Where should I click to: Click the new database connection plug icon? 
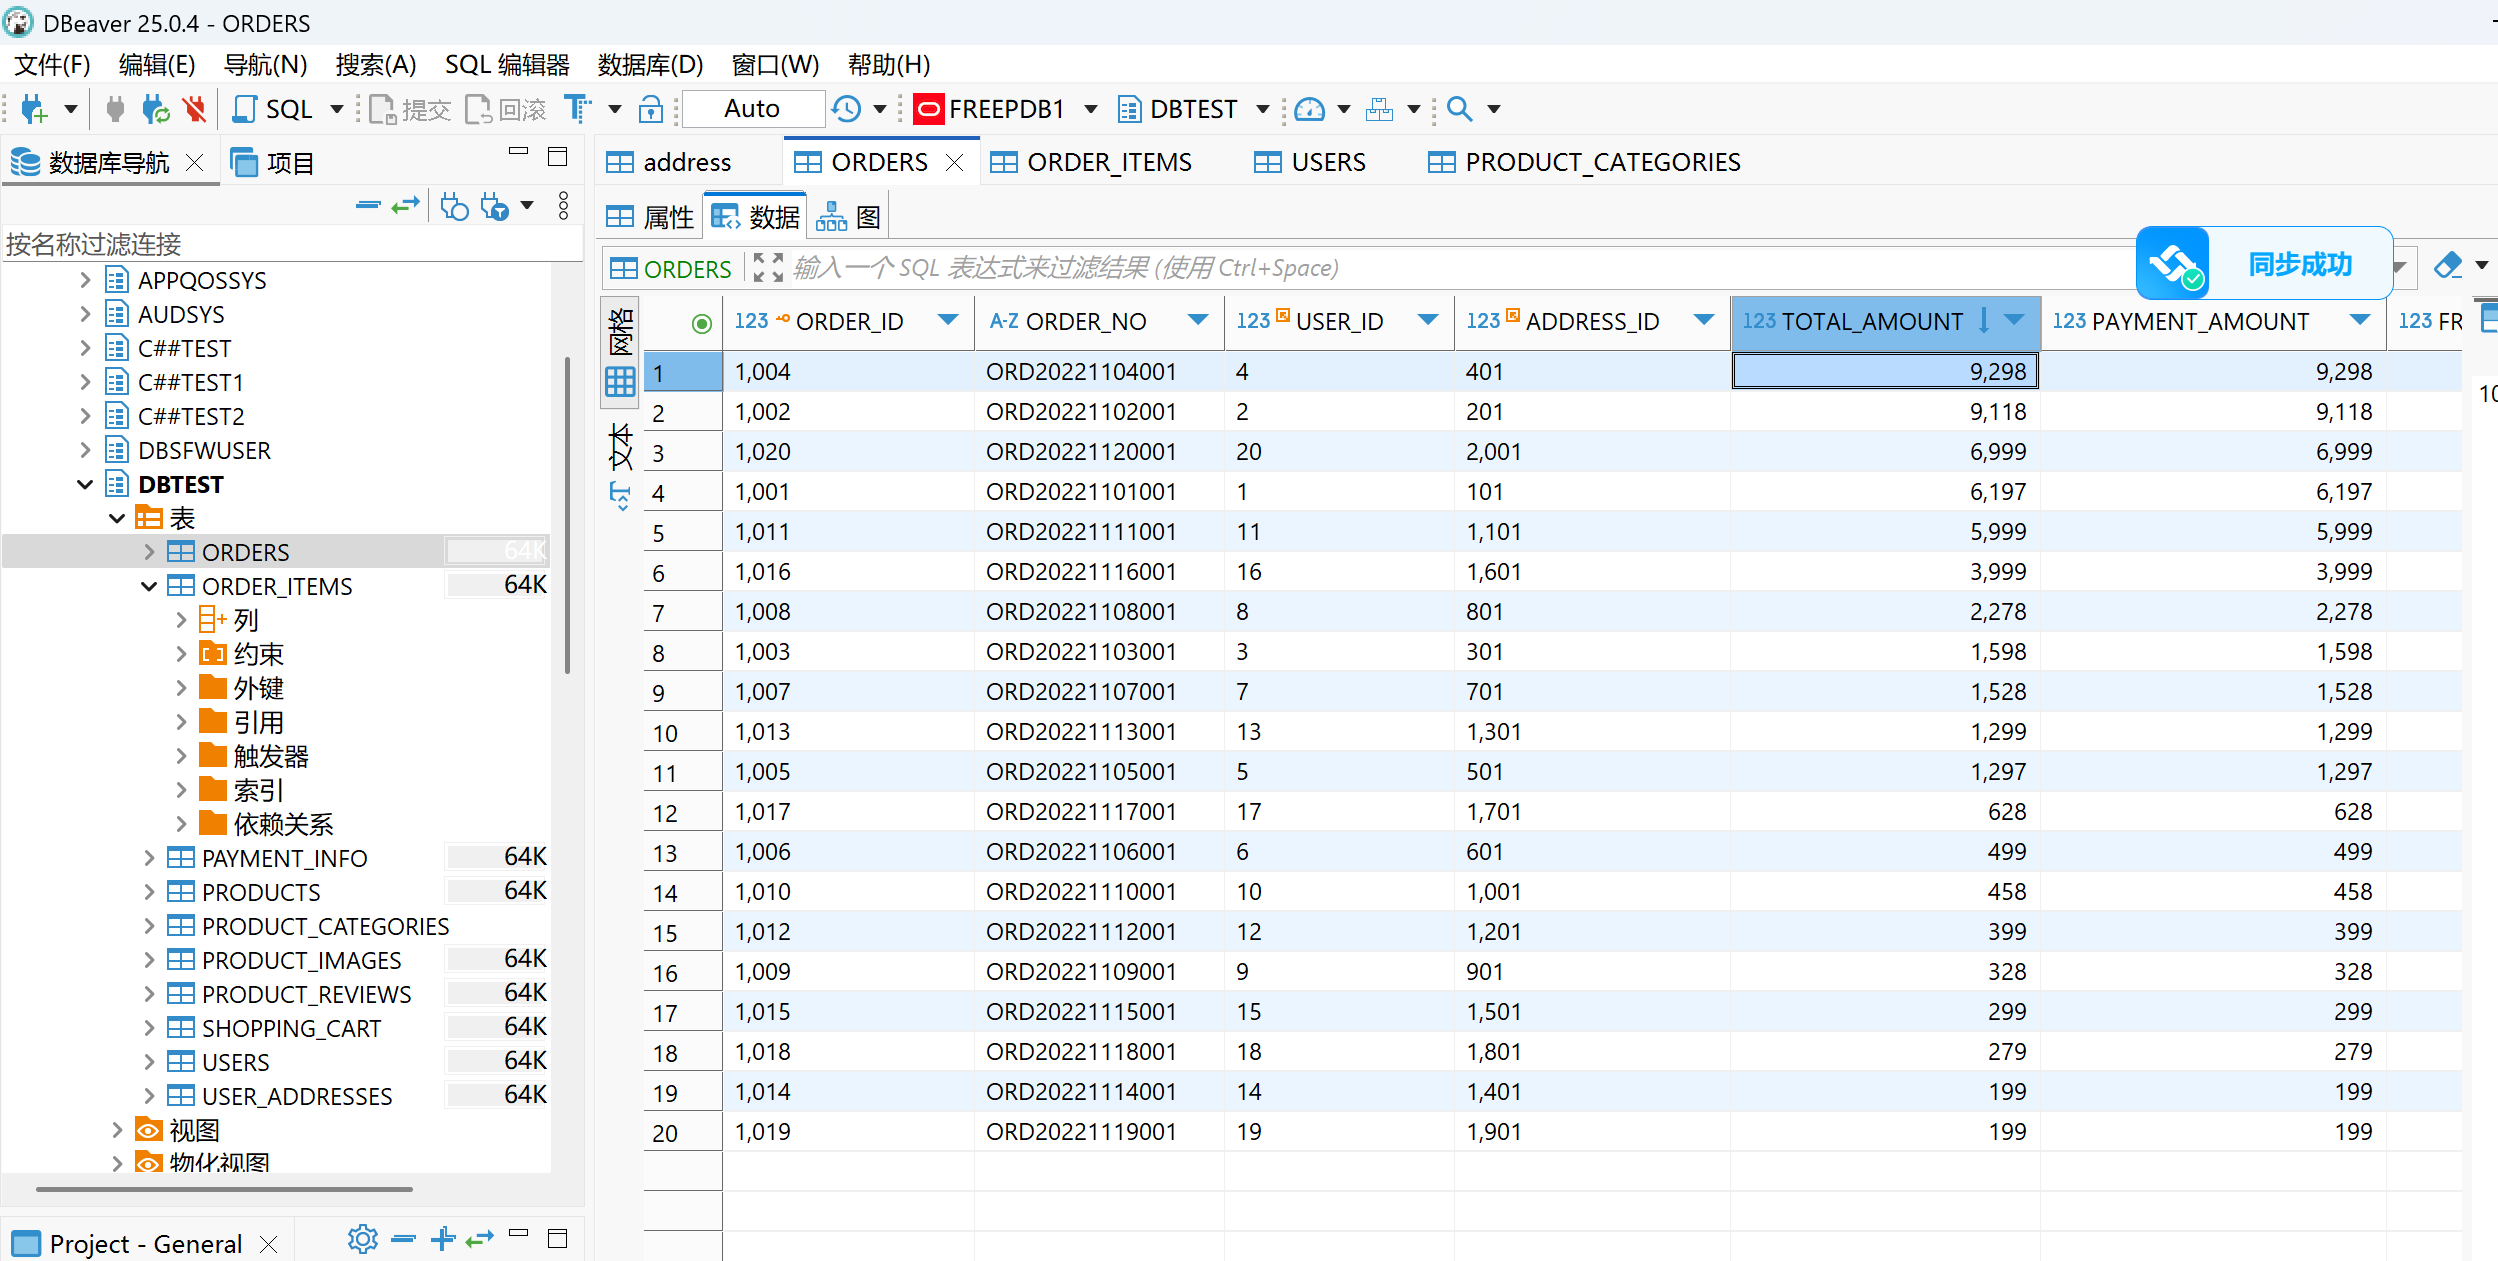click(x=34, y=109)
